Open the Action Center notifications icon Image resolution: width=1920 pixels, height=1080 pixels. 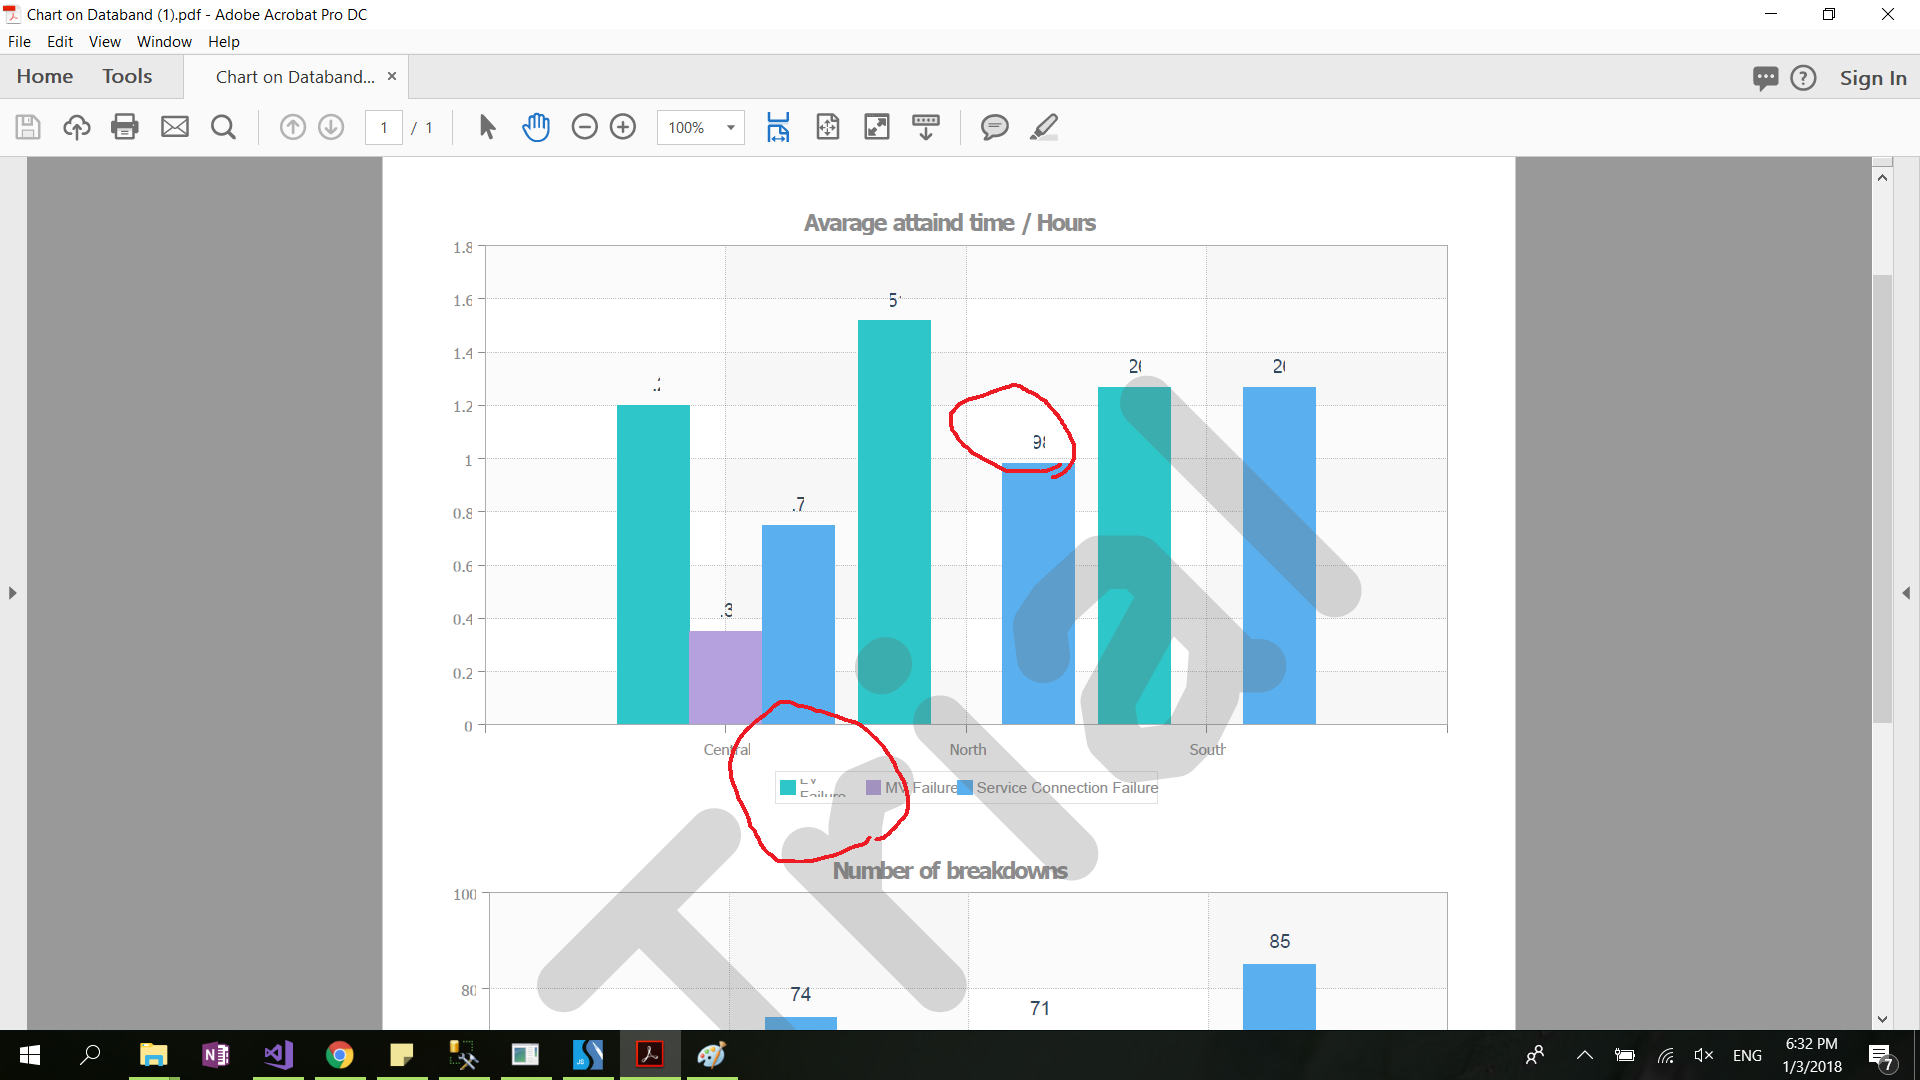(x=1881, y=1055)
